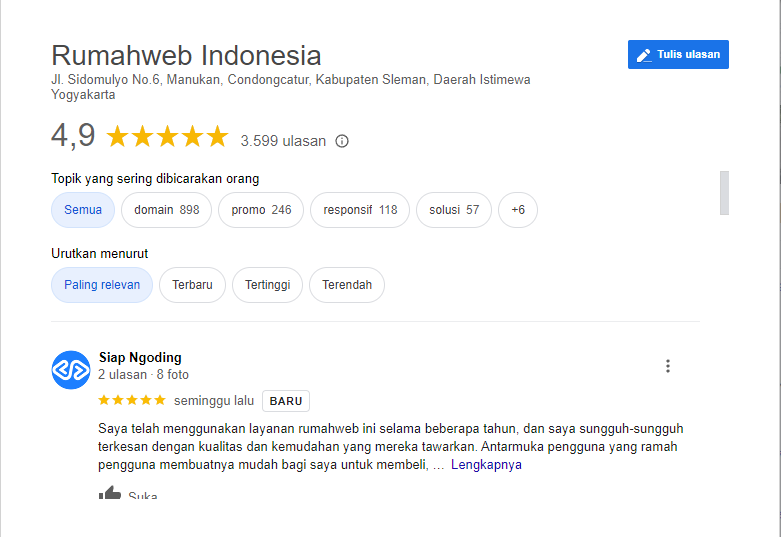The width and height of the screenshot is (781, 537).
Task: Sort reviews by Terbaru
Action: (x=192, y=285)
